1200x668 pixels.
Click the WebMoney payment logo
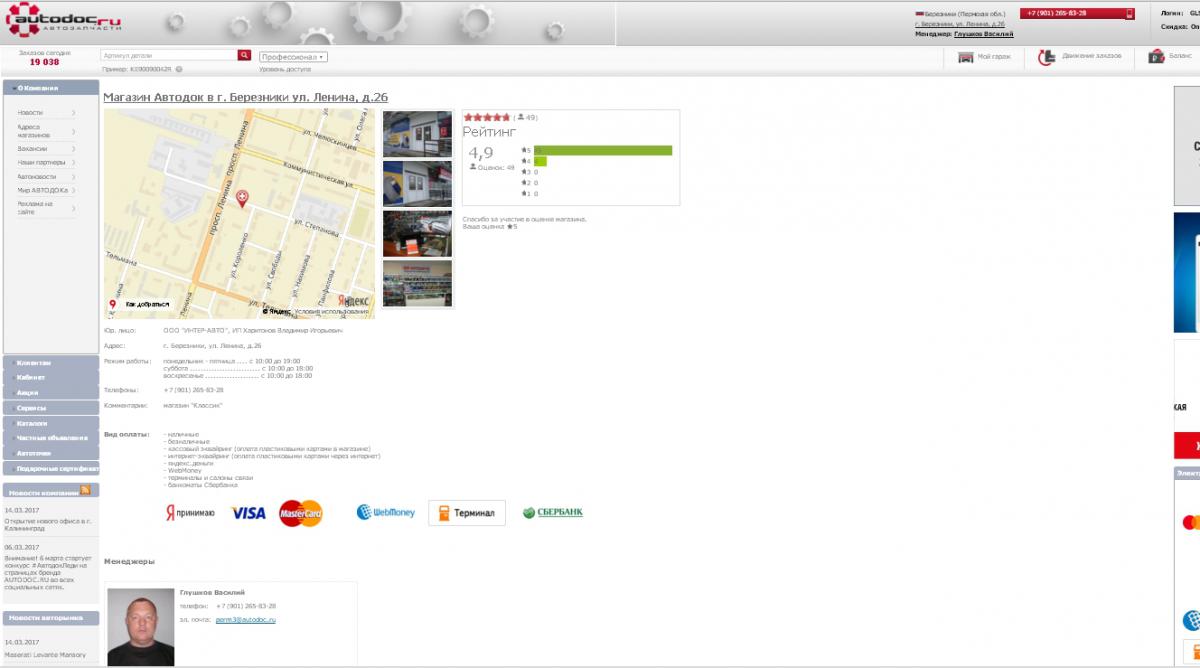point(386,512)
